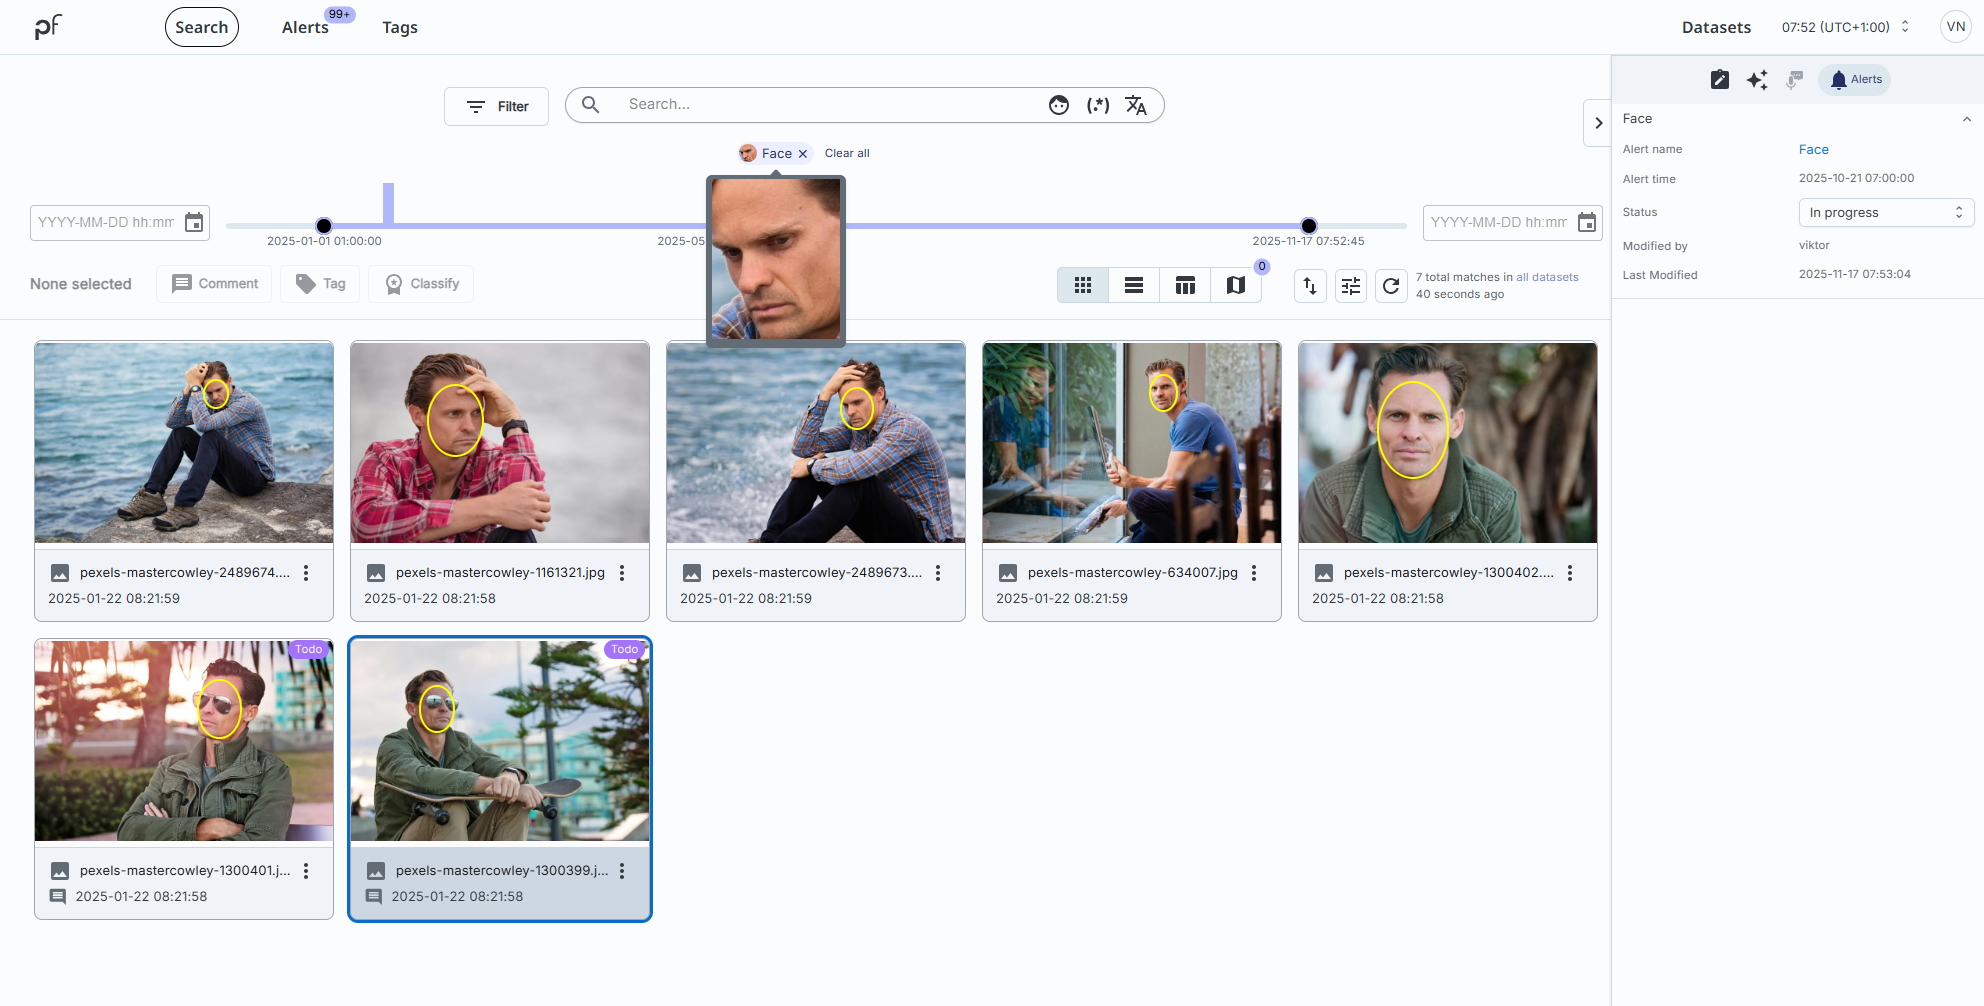This screenshot has width=1984, height=1006.
Task: Open timezone selector next to 07:52
Action: [1905, 27]
